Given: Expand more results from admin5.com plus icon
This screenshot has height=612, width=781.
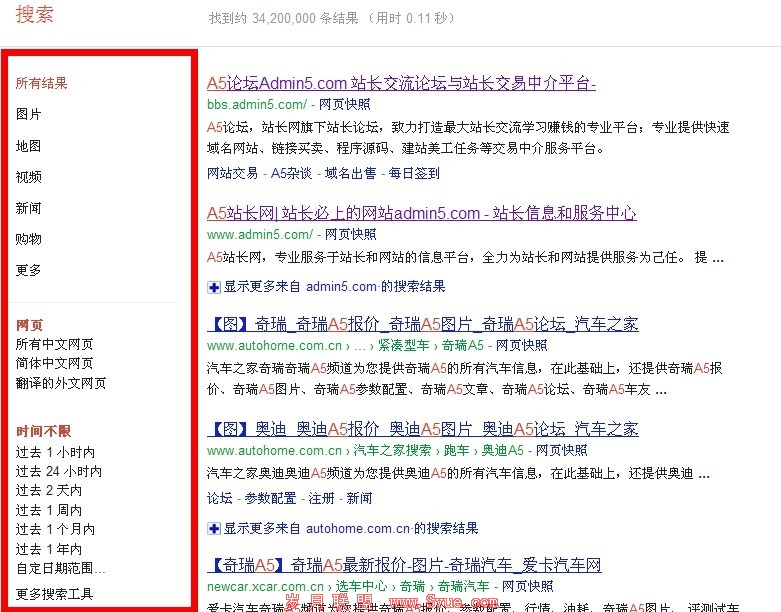Looking at the screenshot, I should pyautogui.click(x=214, y=287).
